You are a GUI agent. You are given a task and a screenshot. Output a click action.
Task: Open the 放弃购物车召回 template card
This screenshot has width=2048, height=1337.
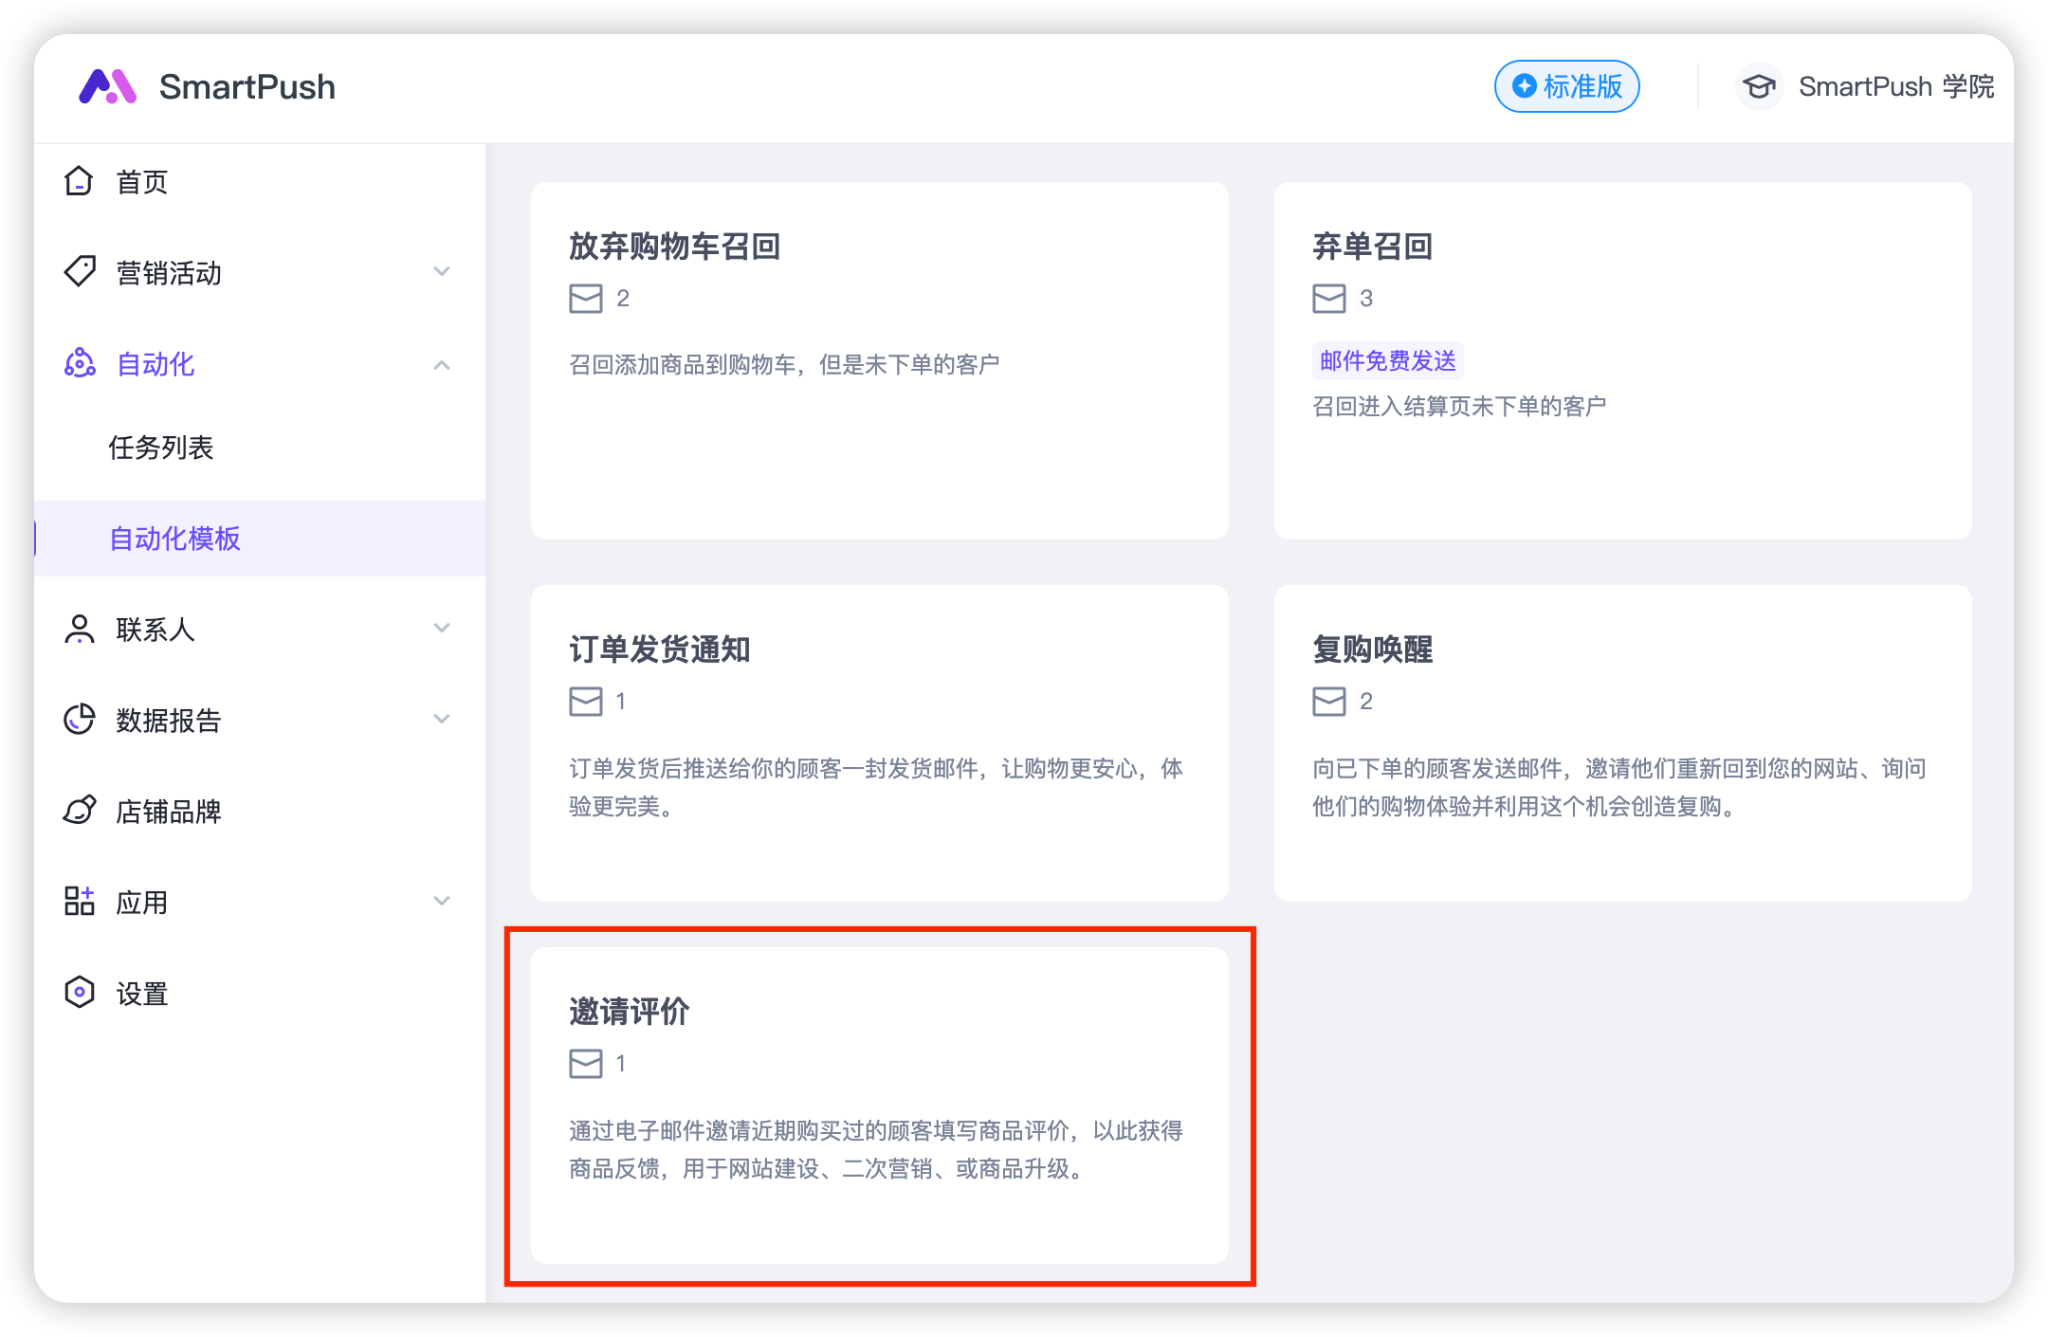pos(879,360)
